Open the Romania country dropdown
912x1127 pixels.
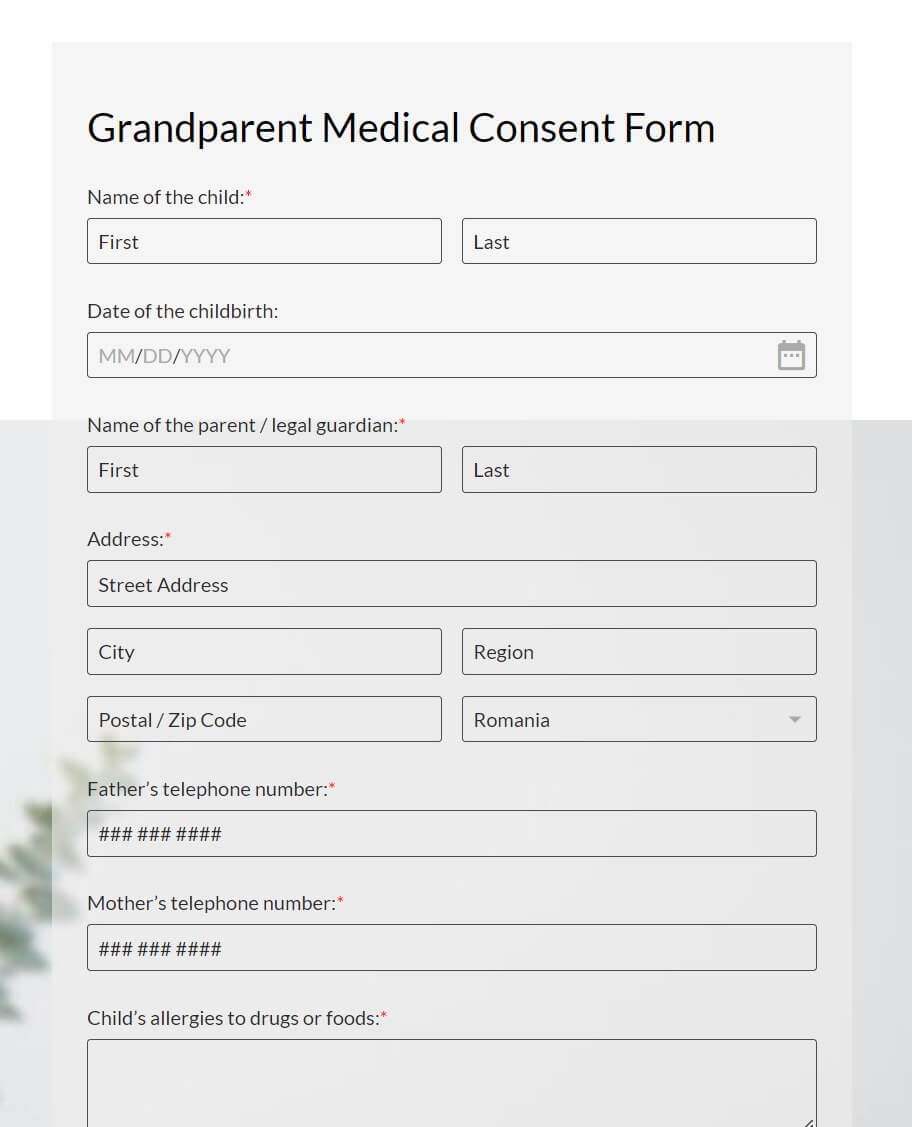pyautogui.click(x=639, y=719)
